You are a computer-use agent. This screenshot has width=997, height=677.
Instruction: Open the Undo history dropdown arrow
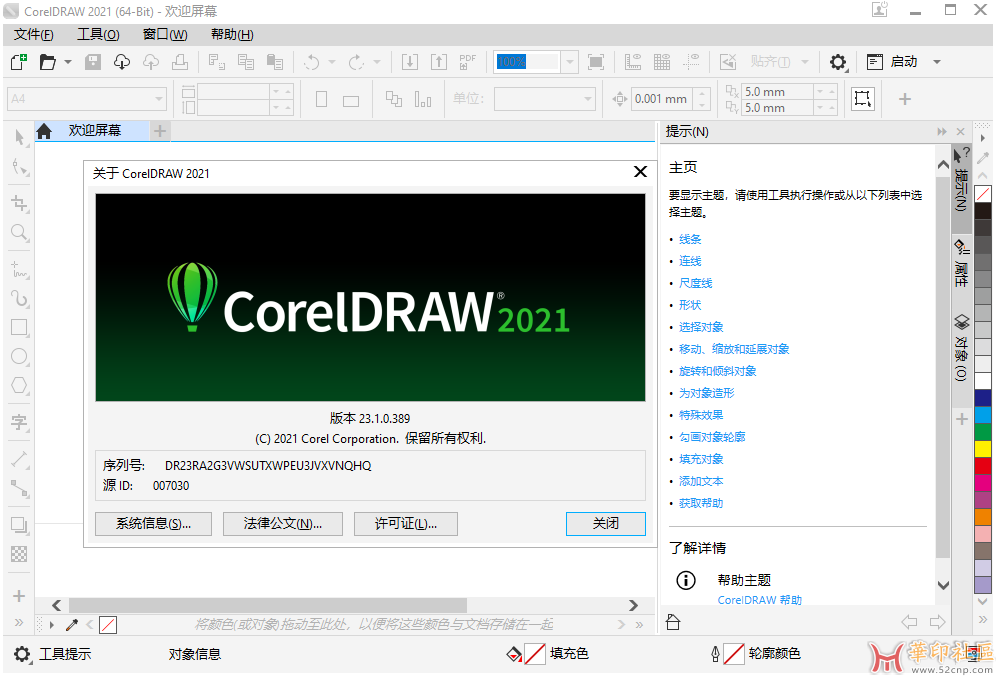(332, 62)
